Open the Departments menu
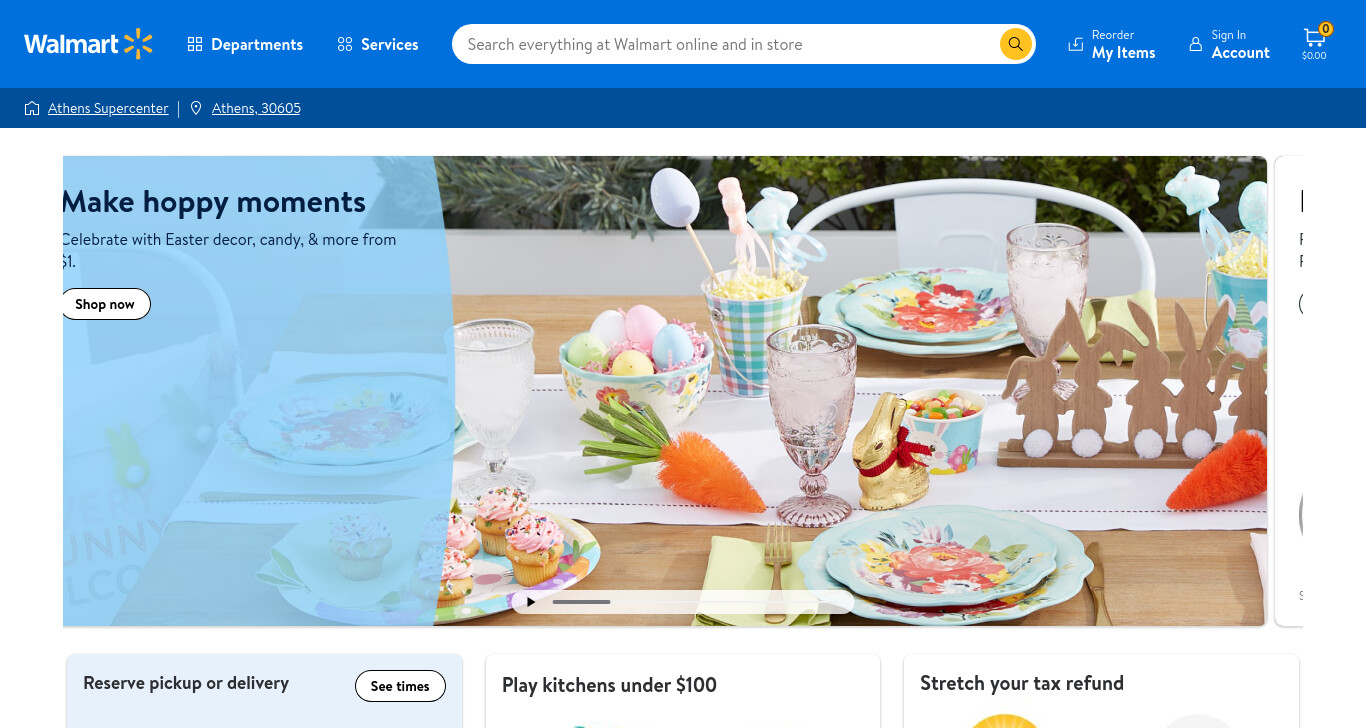The width and height of the screenshot is (1366, 728). pos(245,44)
